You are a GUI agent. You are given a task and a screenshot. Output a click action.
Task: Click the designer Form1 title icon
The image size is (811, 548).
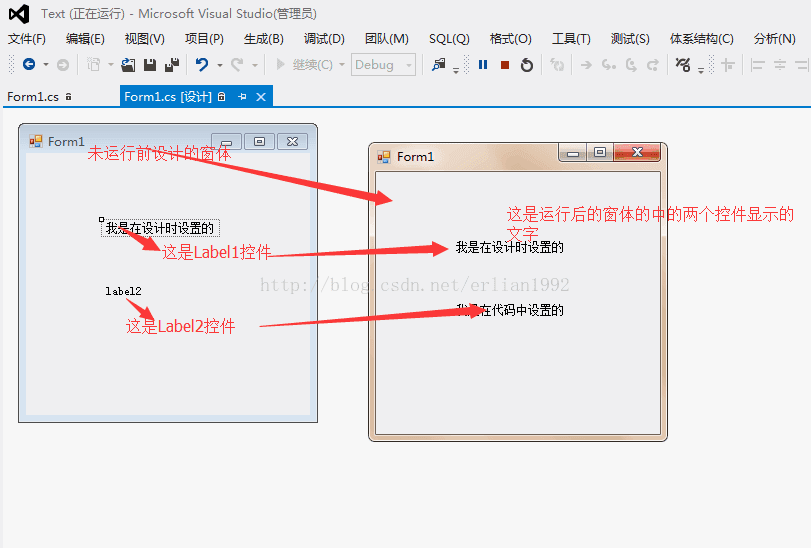tap(35, 141)
